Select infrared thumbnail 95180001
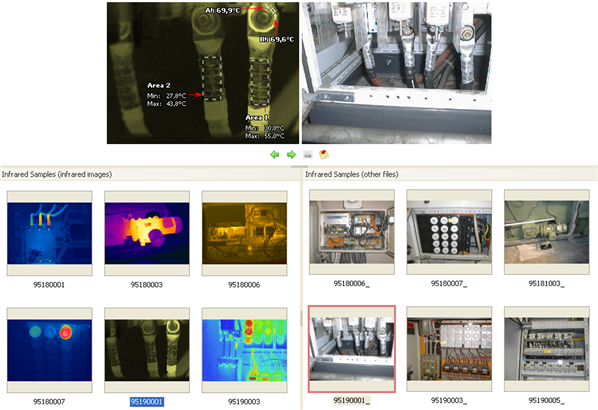 [x=49, y=233]
